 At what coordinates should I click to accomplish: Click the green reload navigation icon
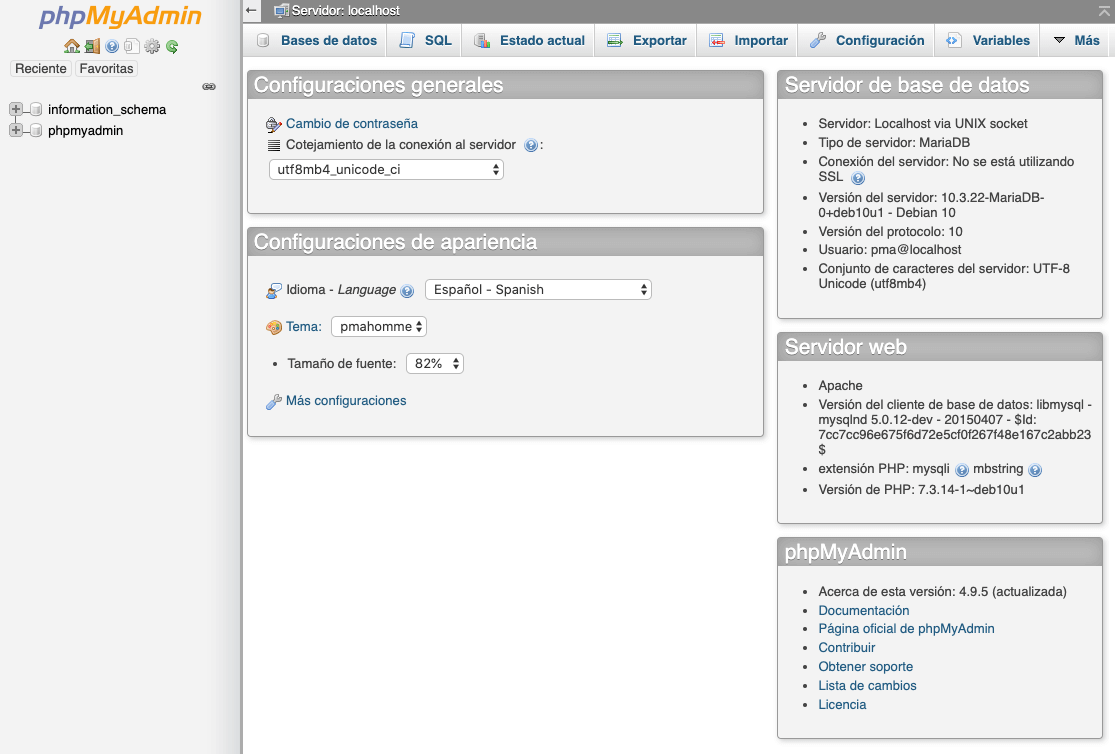point(171,47)
